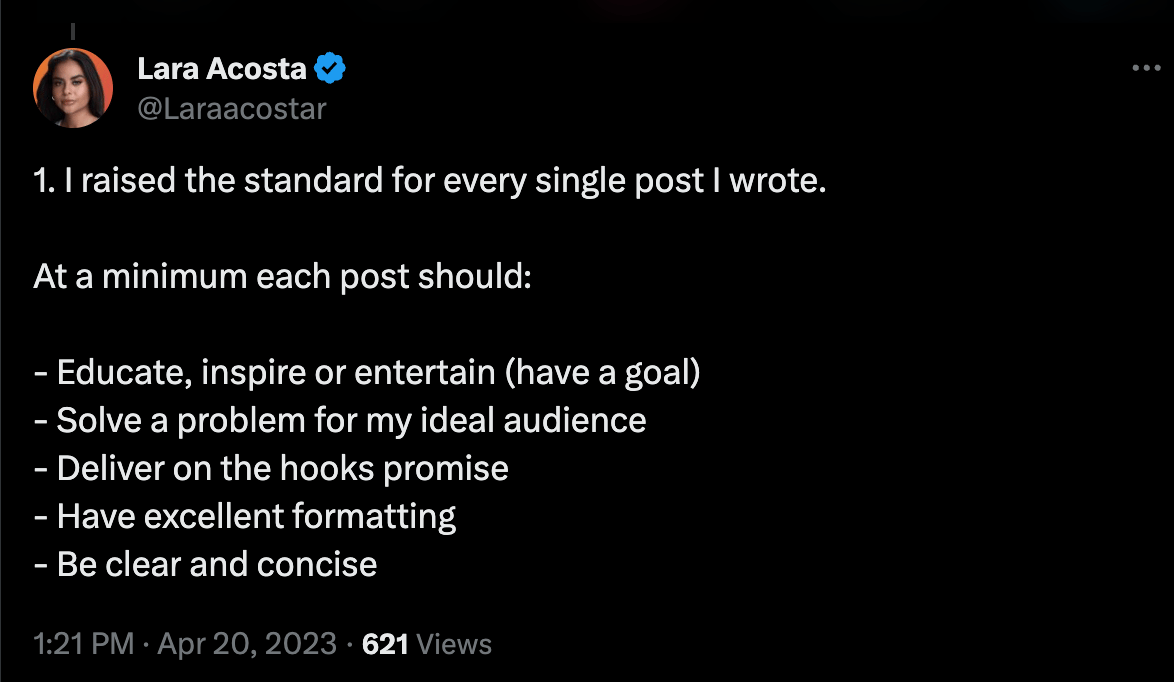Click the 1:21 PM timestamp

point(84,644)
